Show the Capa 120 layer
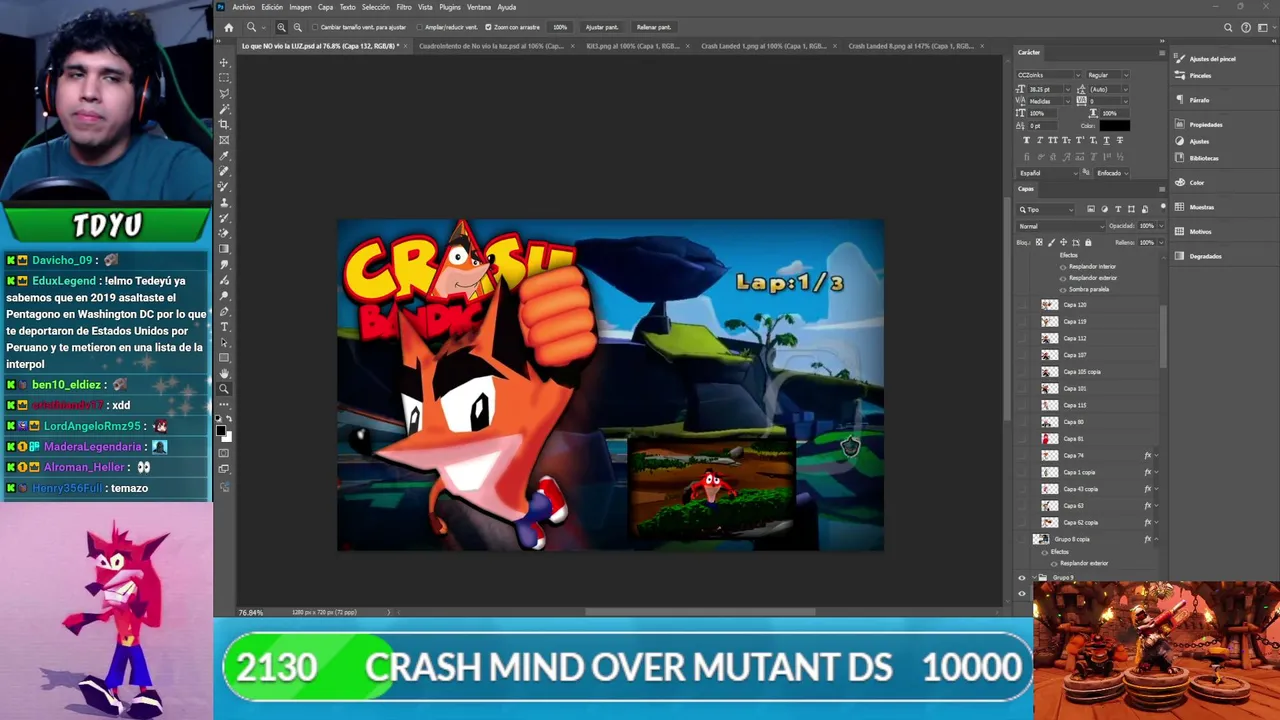Viewport: 1280px width, 720px height. [1022, 305]
